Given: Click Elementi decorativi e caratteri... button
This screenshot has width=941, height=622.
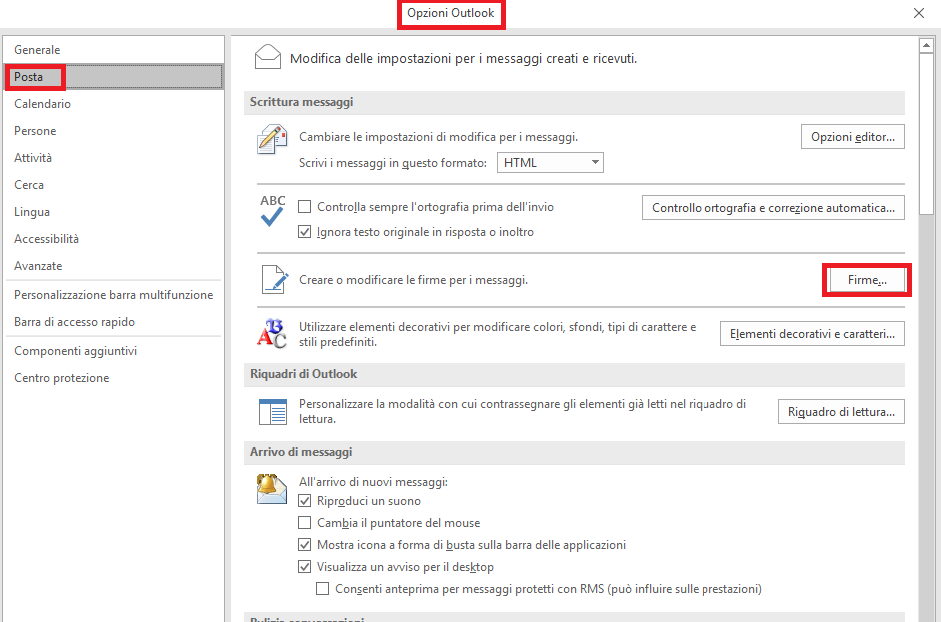Looking at the screenshot, I should click(x=811, y=334).
